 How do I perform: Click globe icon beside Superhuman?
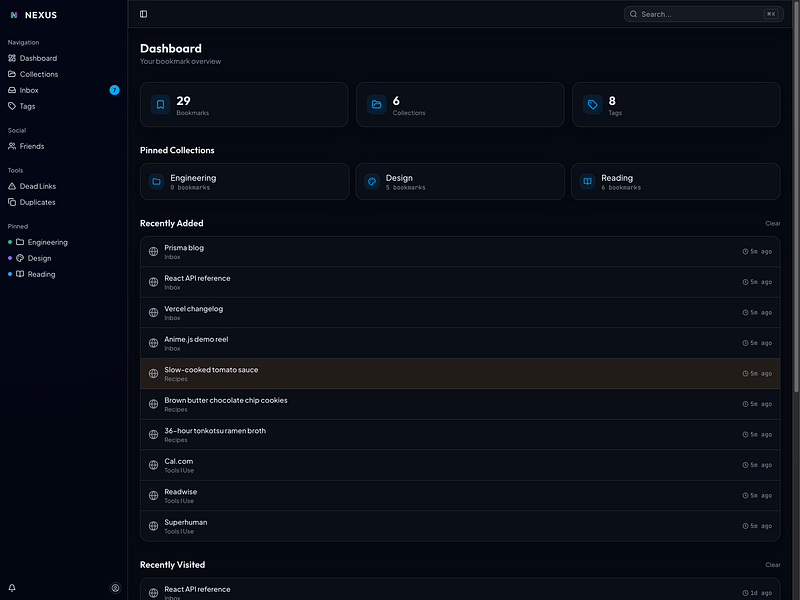point(153,526)
